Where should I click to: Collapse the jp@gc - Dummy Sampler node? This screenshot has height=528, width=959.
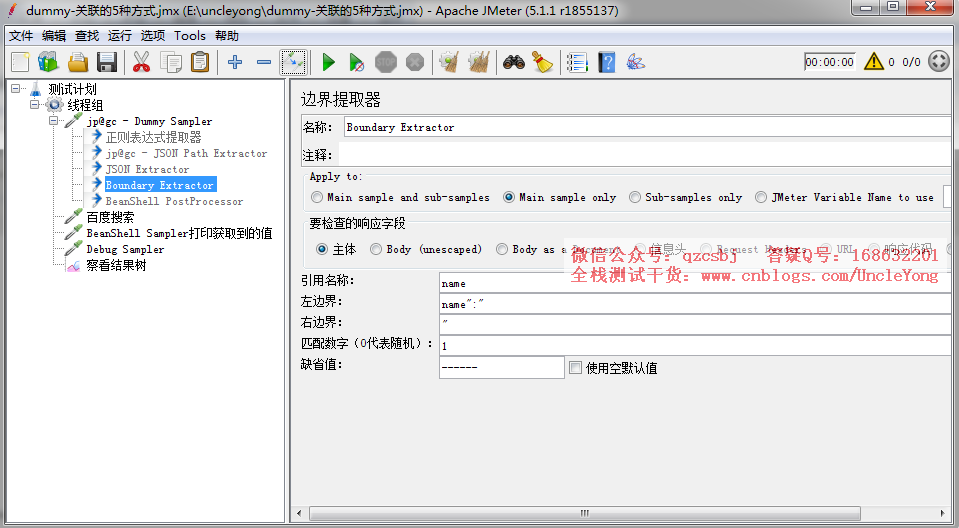(54, 121)
